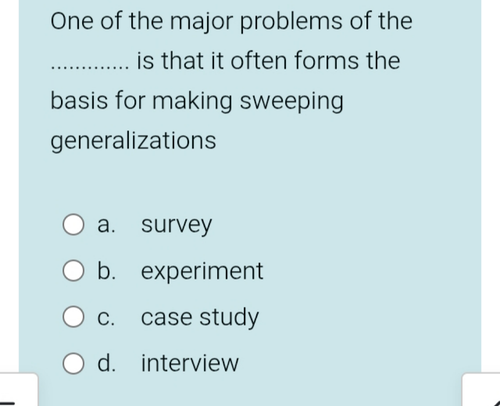Click the 'basis for making sweeping' line
Image resolution: width=500 pixels, height=406 pixels.
click(x=197, y=102)
